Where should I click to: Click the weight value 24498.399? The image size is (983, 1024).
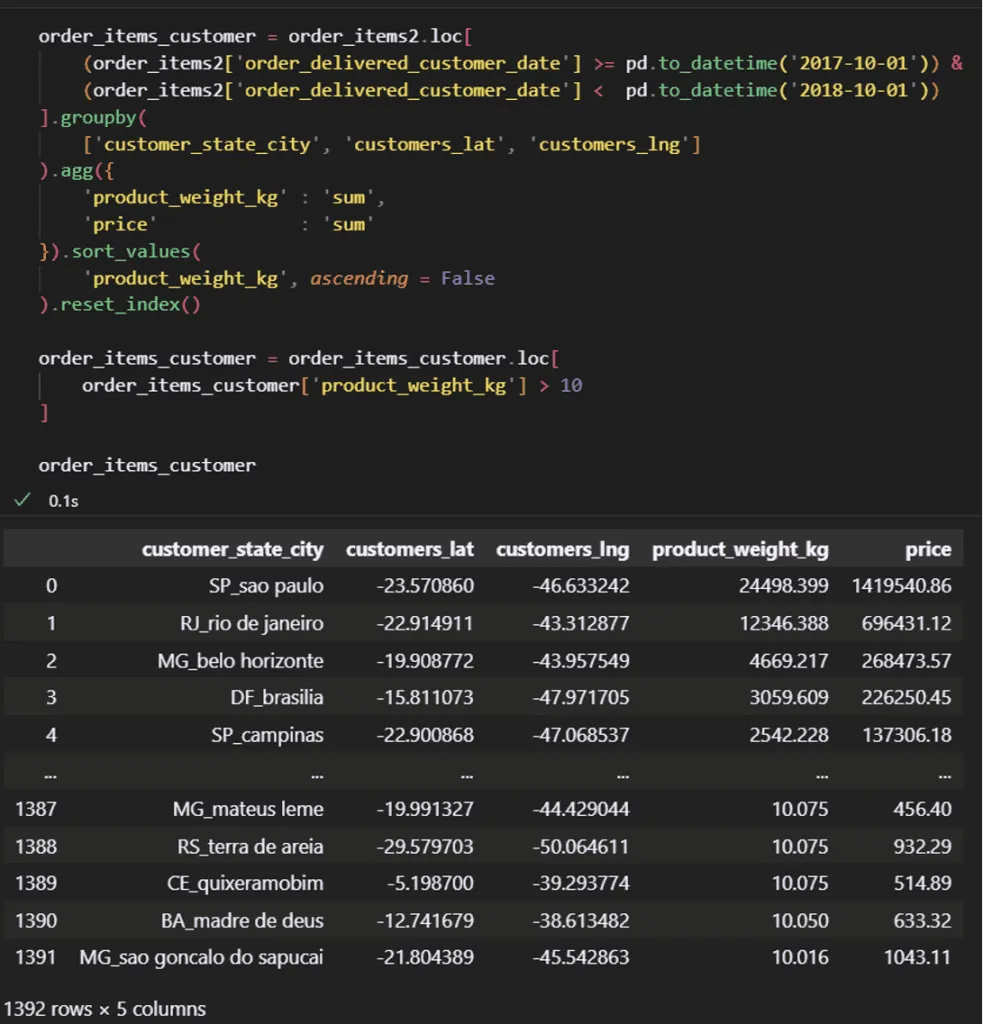coord(783,586)
